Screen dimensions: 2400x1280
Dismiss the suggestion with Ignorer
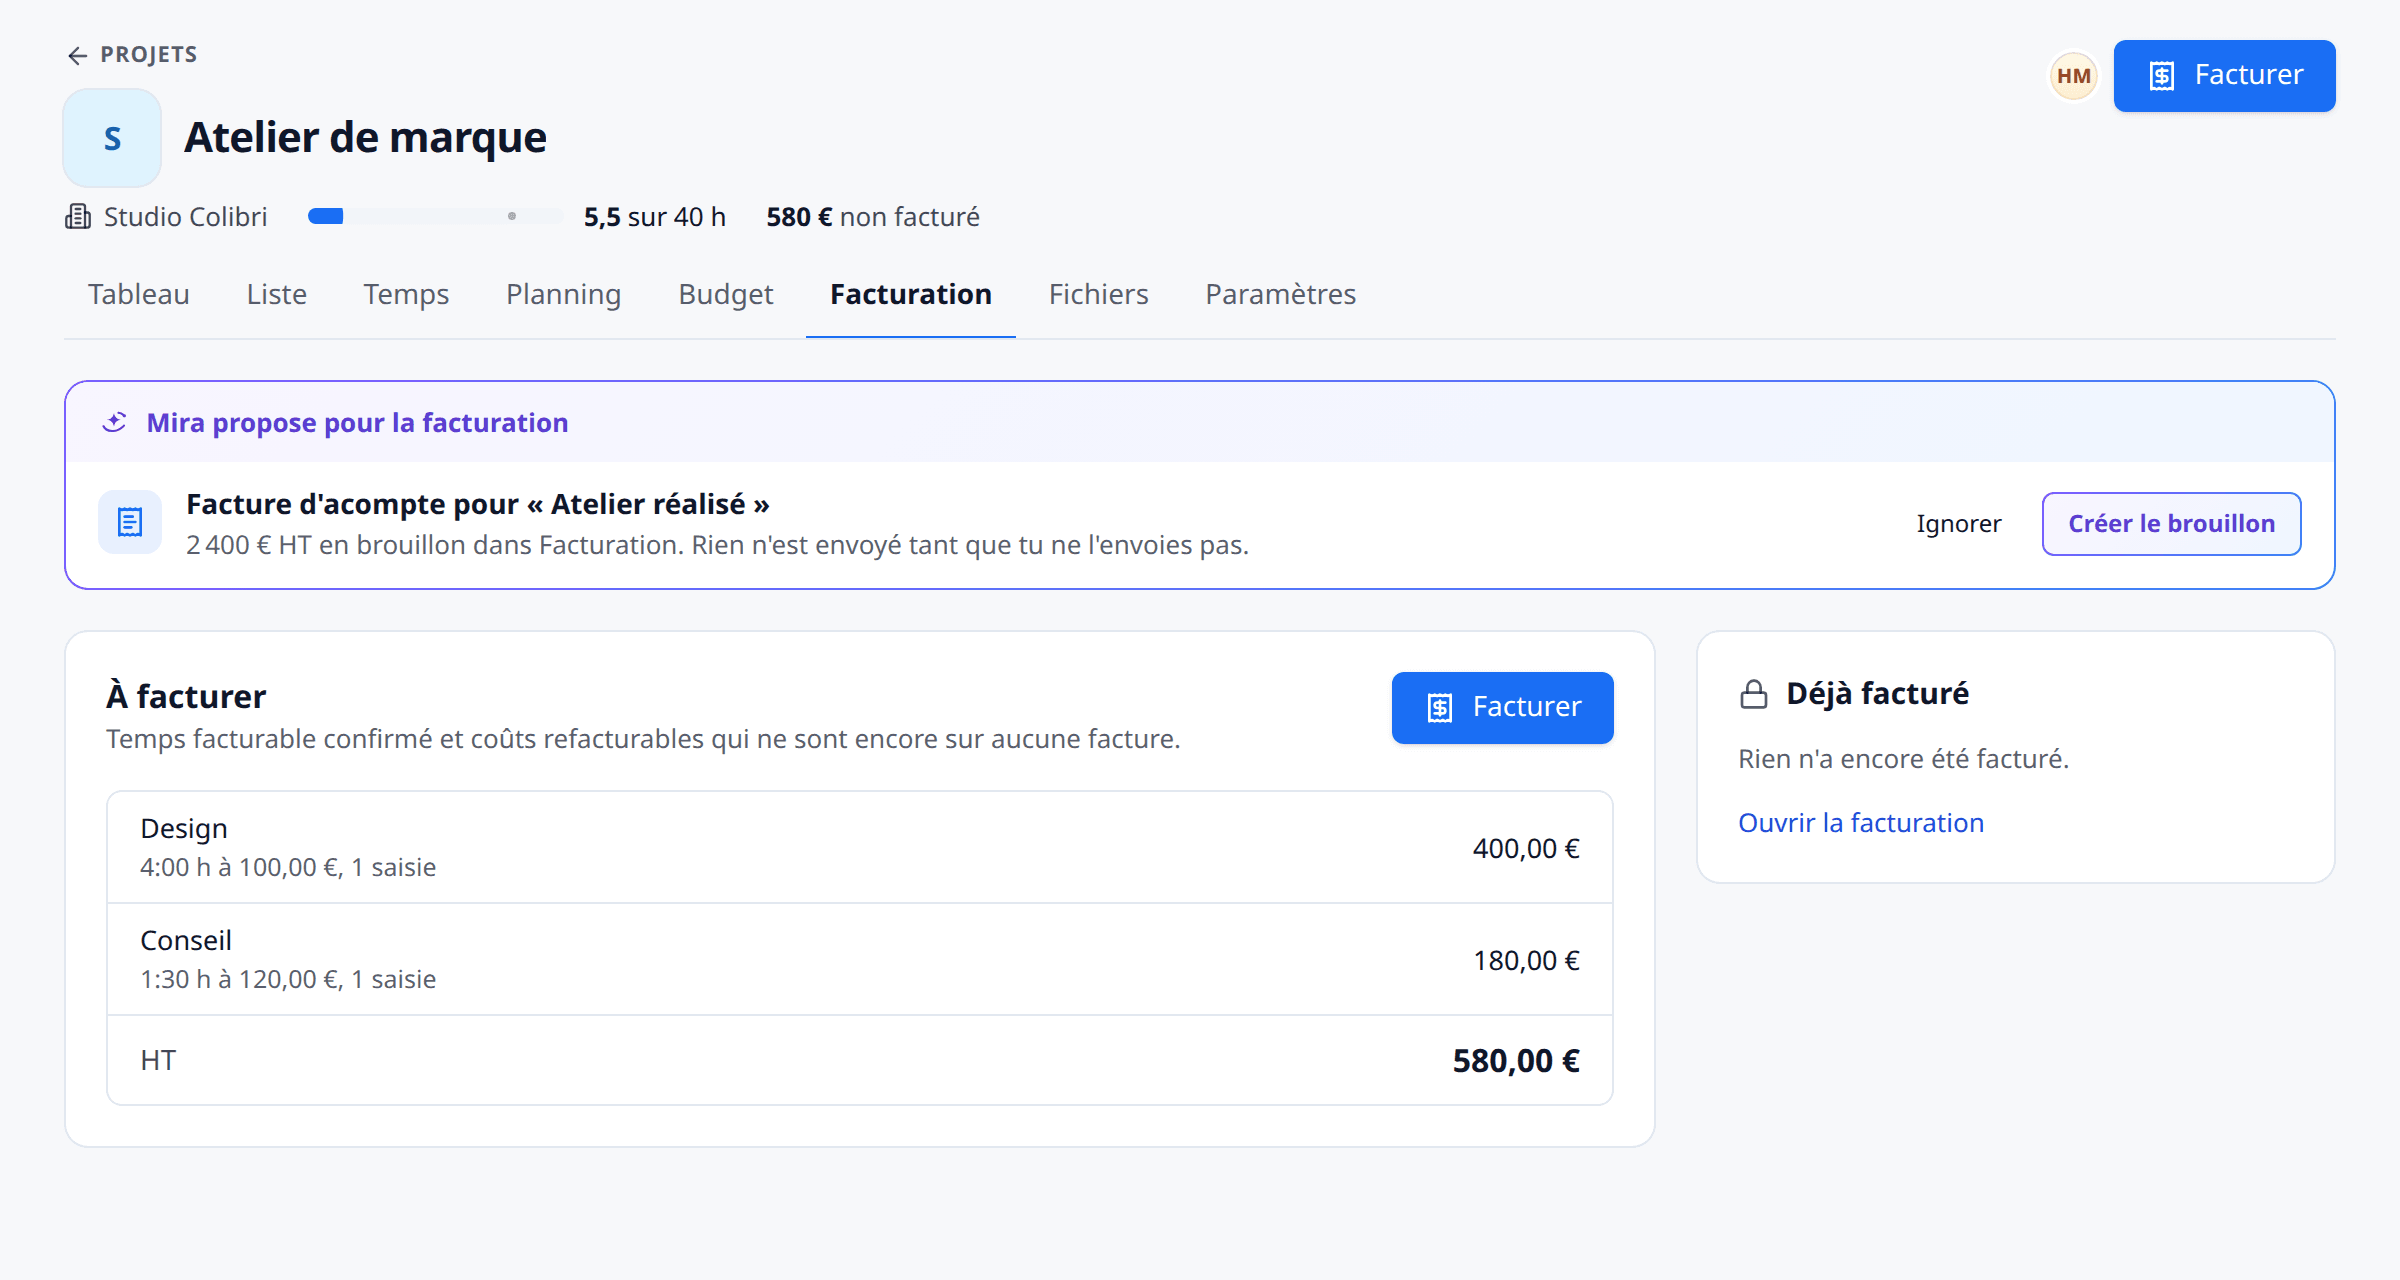tap(1958, 524)
